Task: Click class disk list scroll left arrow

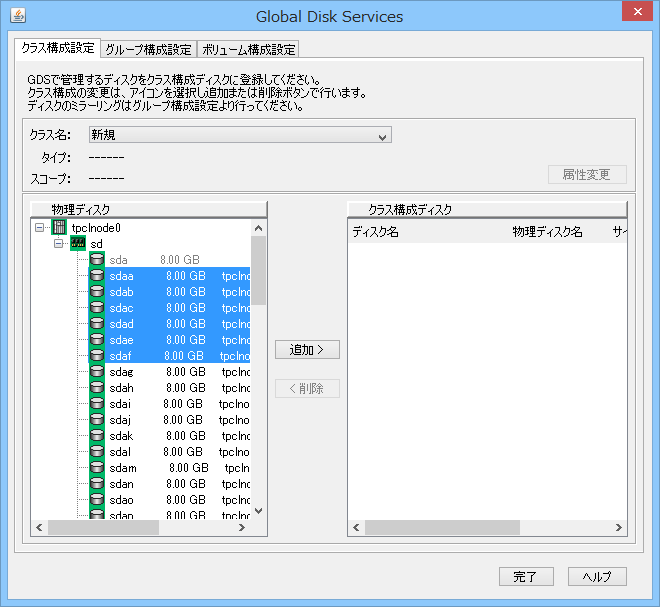Action: pyautogui.click(x=356, y=527)
